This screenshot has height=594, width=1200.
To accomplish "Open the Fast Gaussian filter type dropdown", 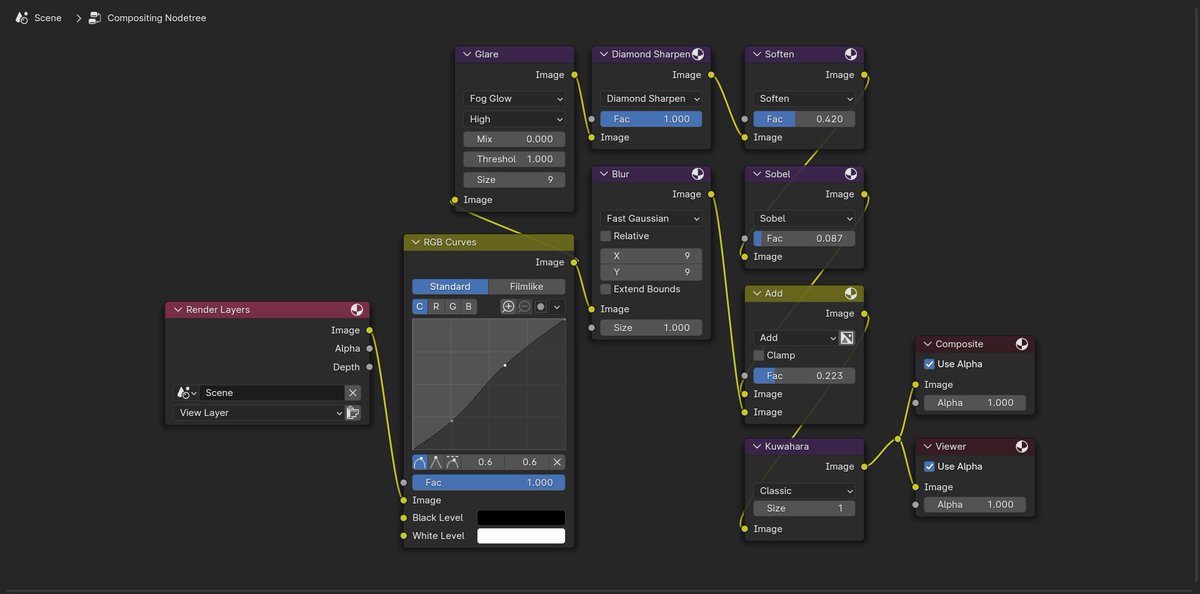I will (x=651, y=218).
